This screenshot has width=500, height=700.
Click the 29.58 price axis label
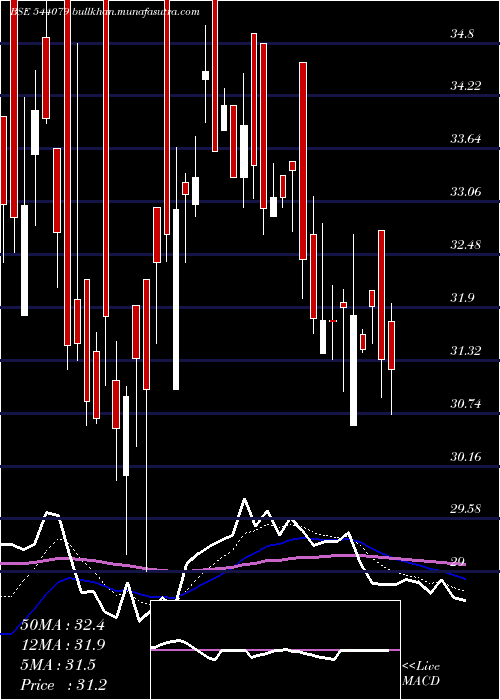coord(465,508)
